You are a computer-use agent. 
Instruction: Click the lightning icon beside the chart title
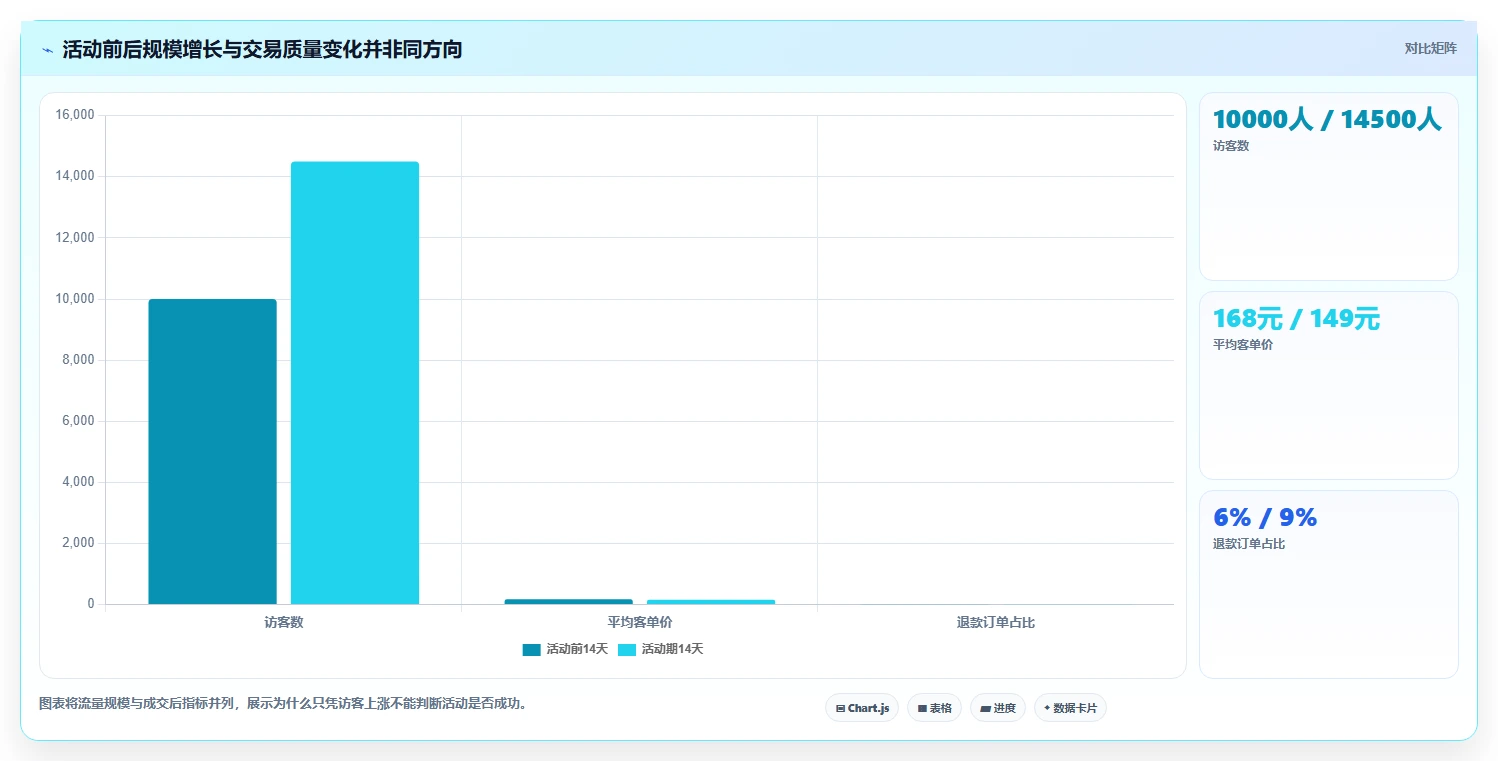tap(47, 50)
